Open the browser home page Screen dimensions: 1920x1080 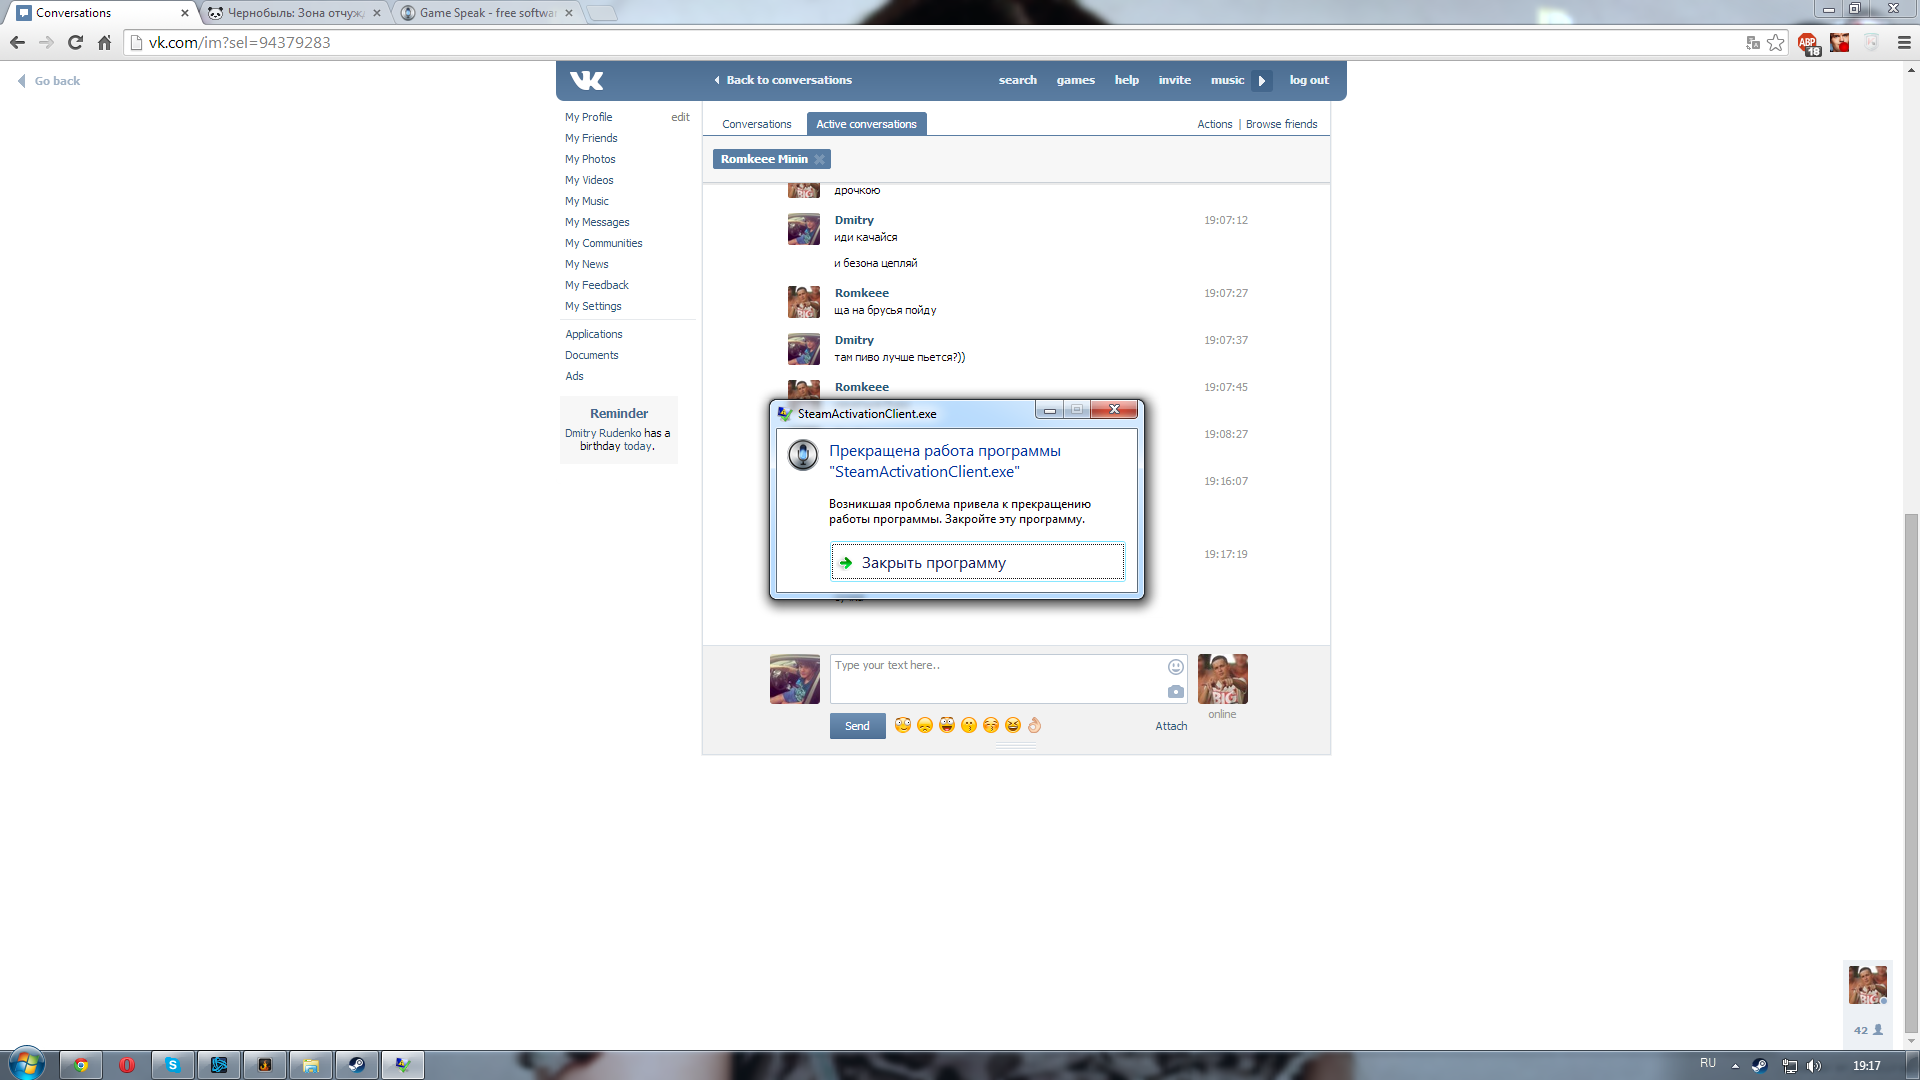104,42
